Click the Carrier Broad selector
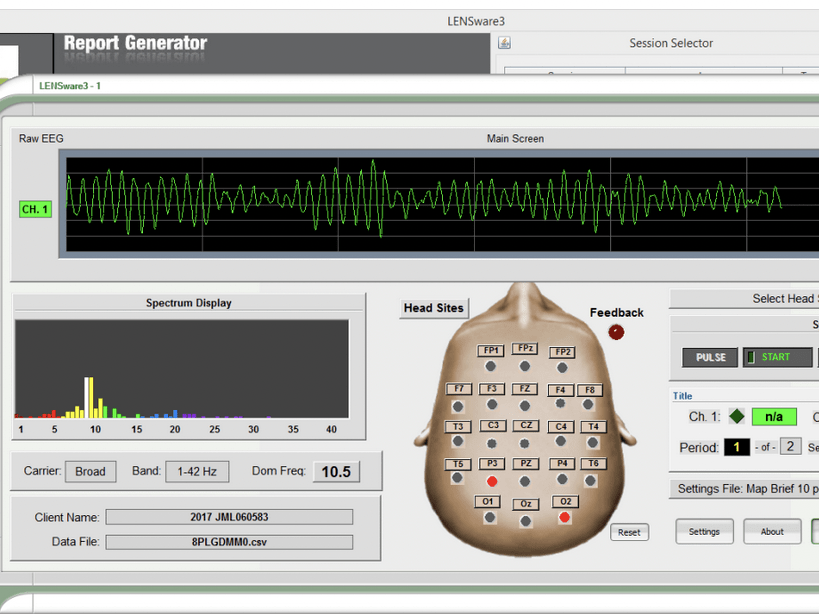This screenshot has width=819, height=614. (90, 471)
